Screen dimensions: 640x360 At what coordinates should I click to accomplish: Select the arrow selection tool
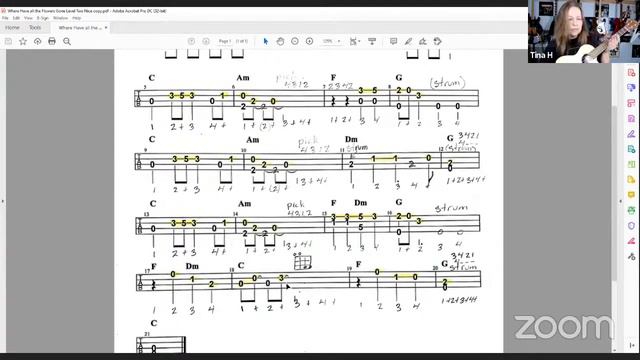(266, 41)
